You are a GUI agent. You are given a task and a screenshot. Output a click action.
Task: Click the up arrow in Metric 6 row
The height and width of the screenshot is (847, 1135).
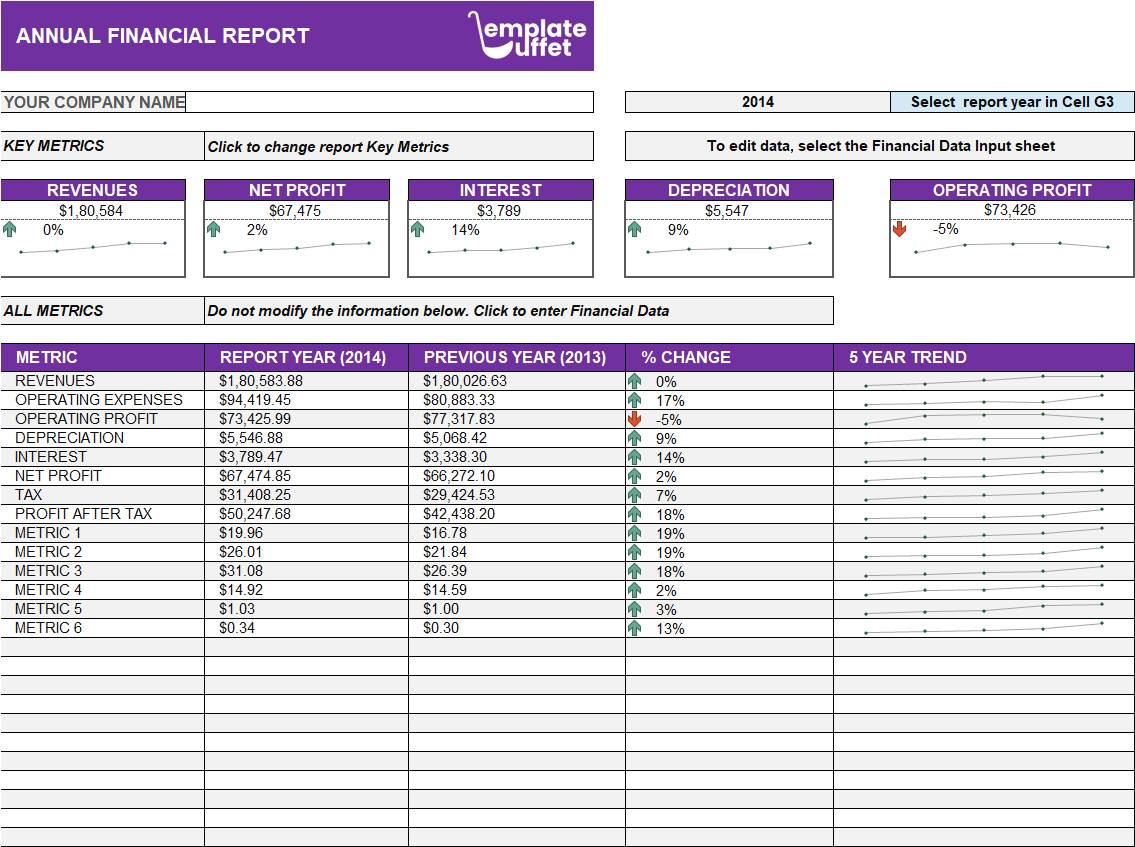(x=635, y=628)
